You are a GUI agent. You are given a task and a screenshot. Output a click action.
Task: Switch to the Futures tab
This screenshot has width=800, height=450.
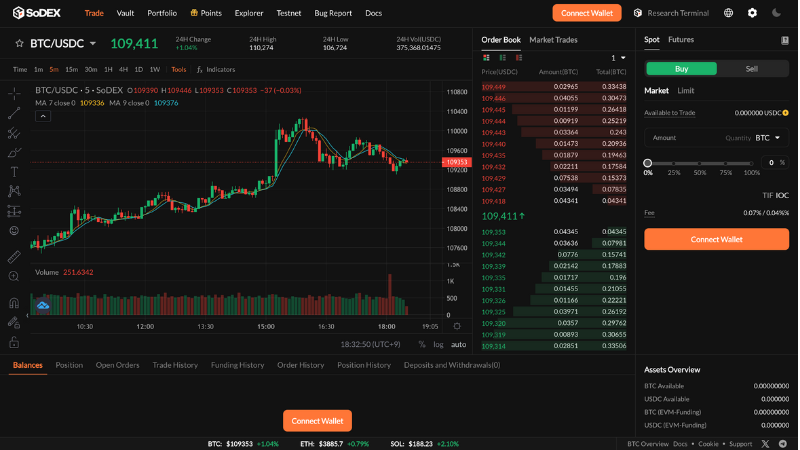click(681, 39)
